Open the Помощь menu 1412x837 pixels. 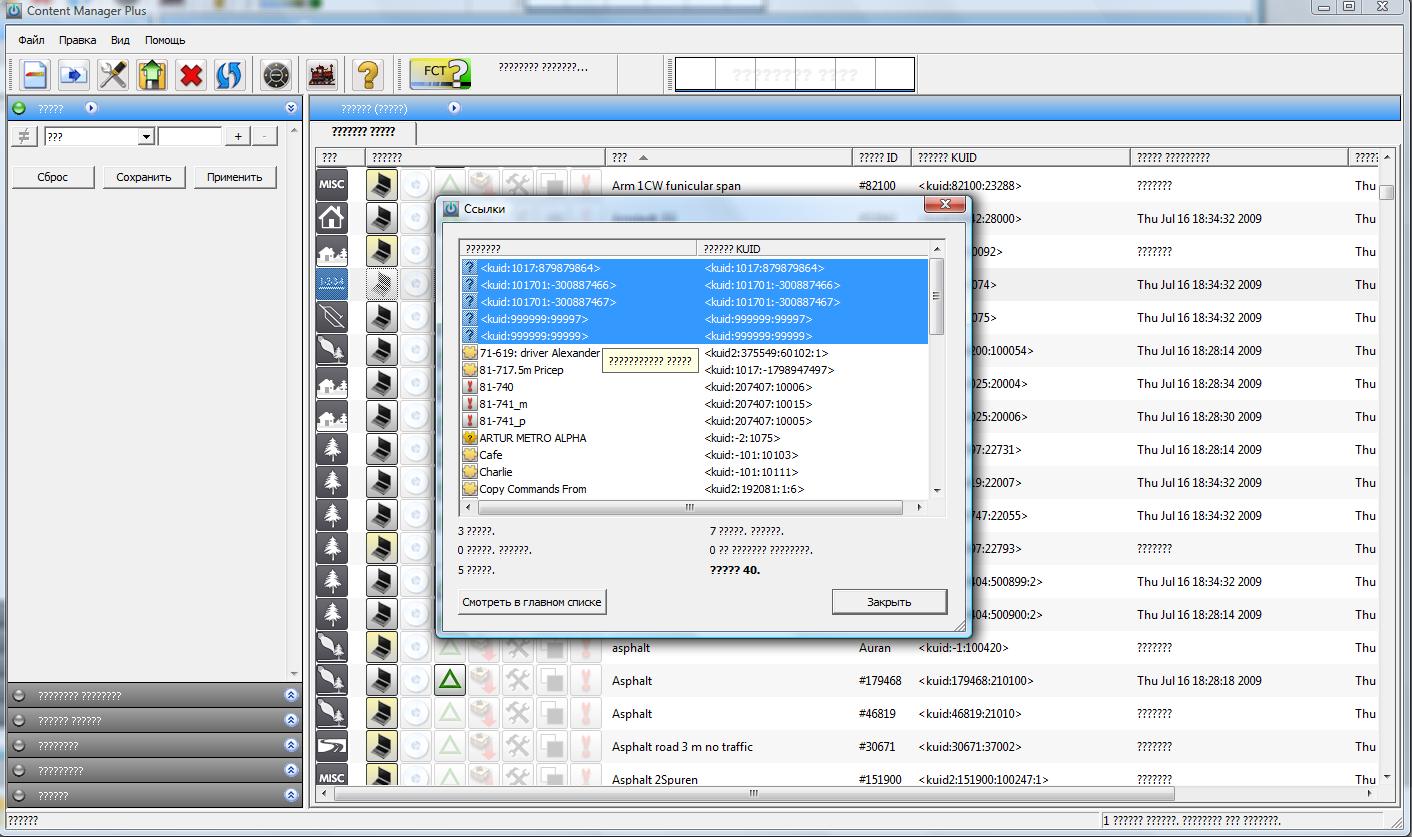[x=165, y=40]
